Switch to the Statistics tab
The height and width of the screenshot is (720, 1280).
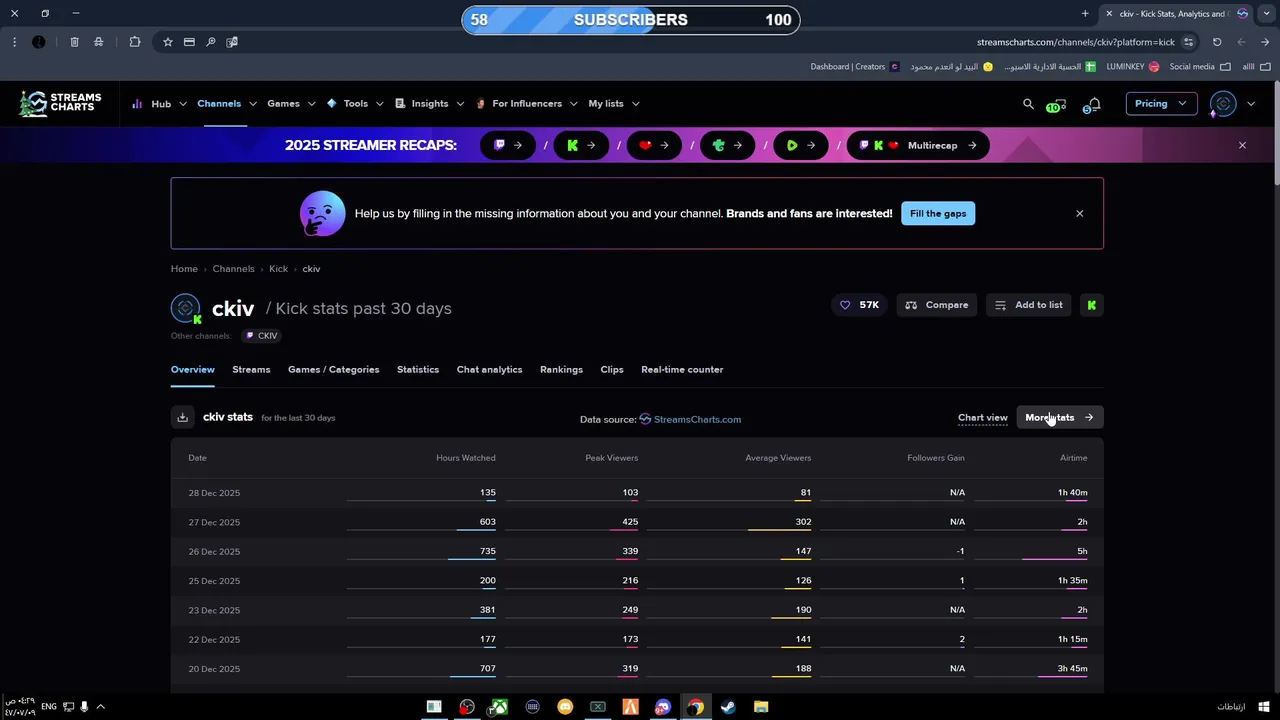coord(418,370)
